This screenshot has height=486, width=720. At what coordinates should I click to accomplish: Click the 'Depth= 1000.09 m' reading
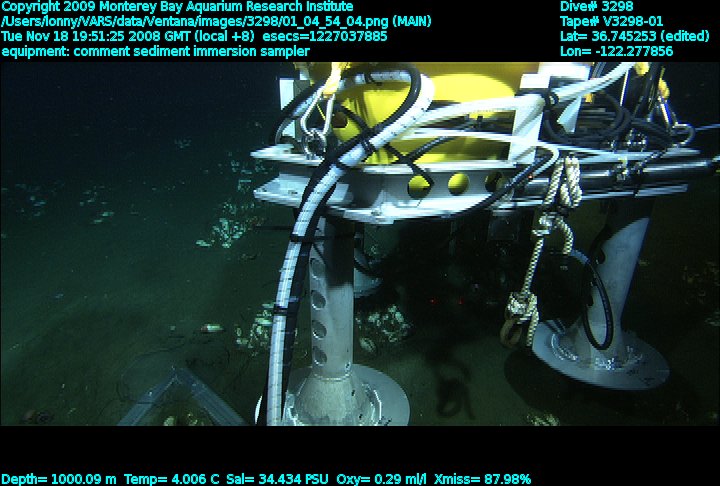59,479
